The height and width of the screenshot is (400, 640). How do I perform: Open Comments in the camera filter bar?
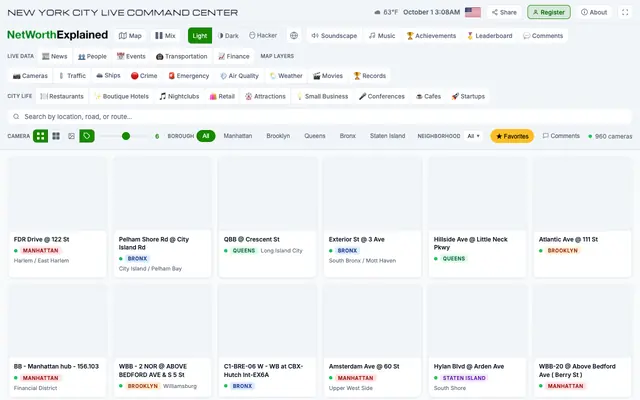coord(561,136)
